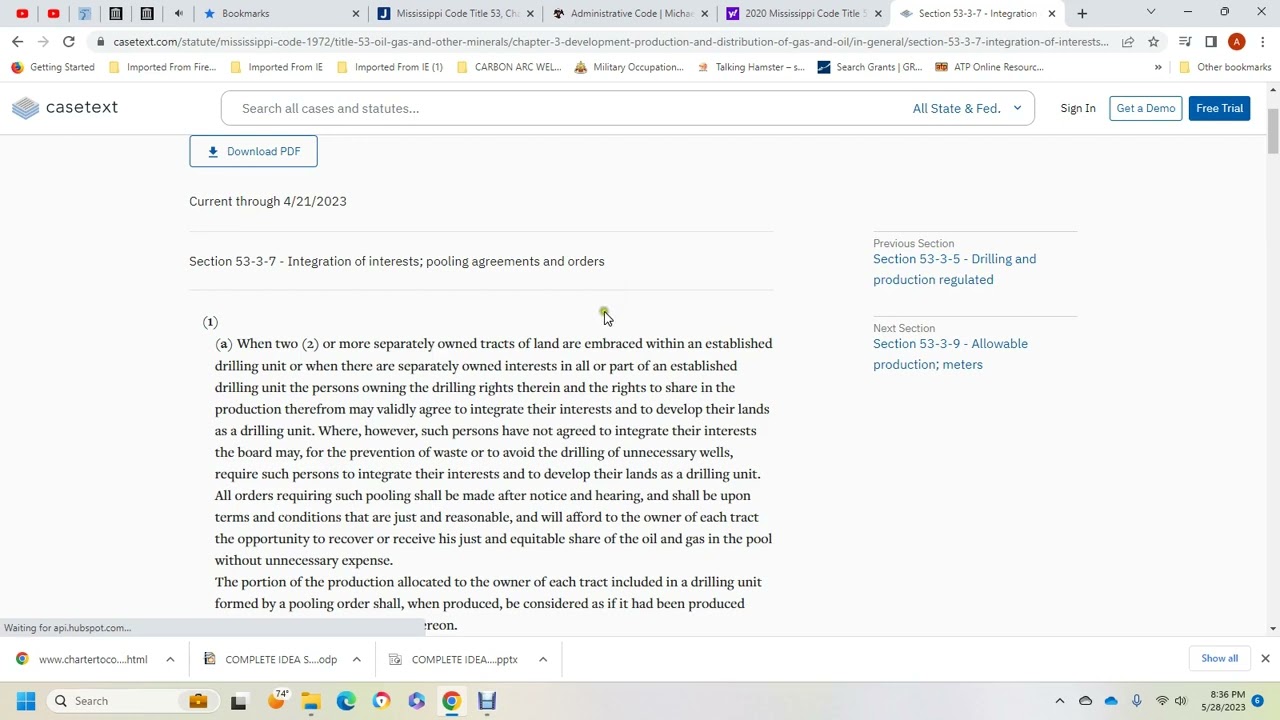Show hidden system tray icons

1060,701
